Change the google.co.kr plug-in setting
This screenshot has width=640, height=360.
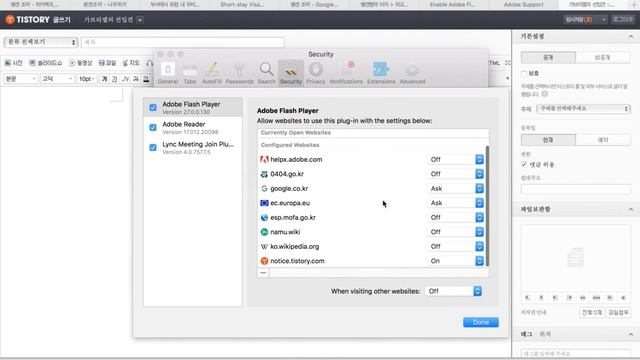tap(456, 189)
